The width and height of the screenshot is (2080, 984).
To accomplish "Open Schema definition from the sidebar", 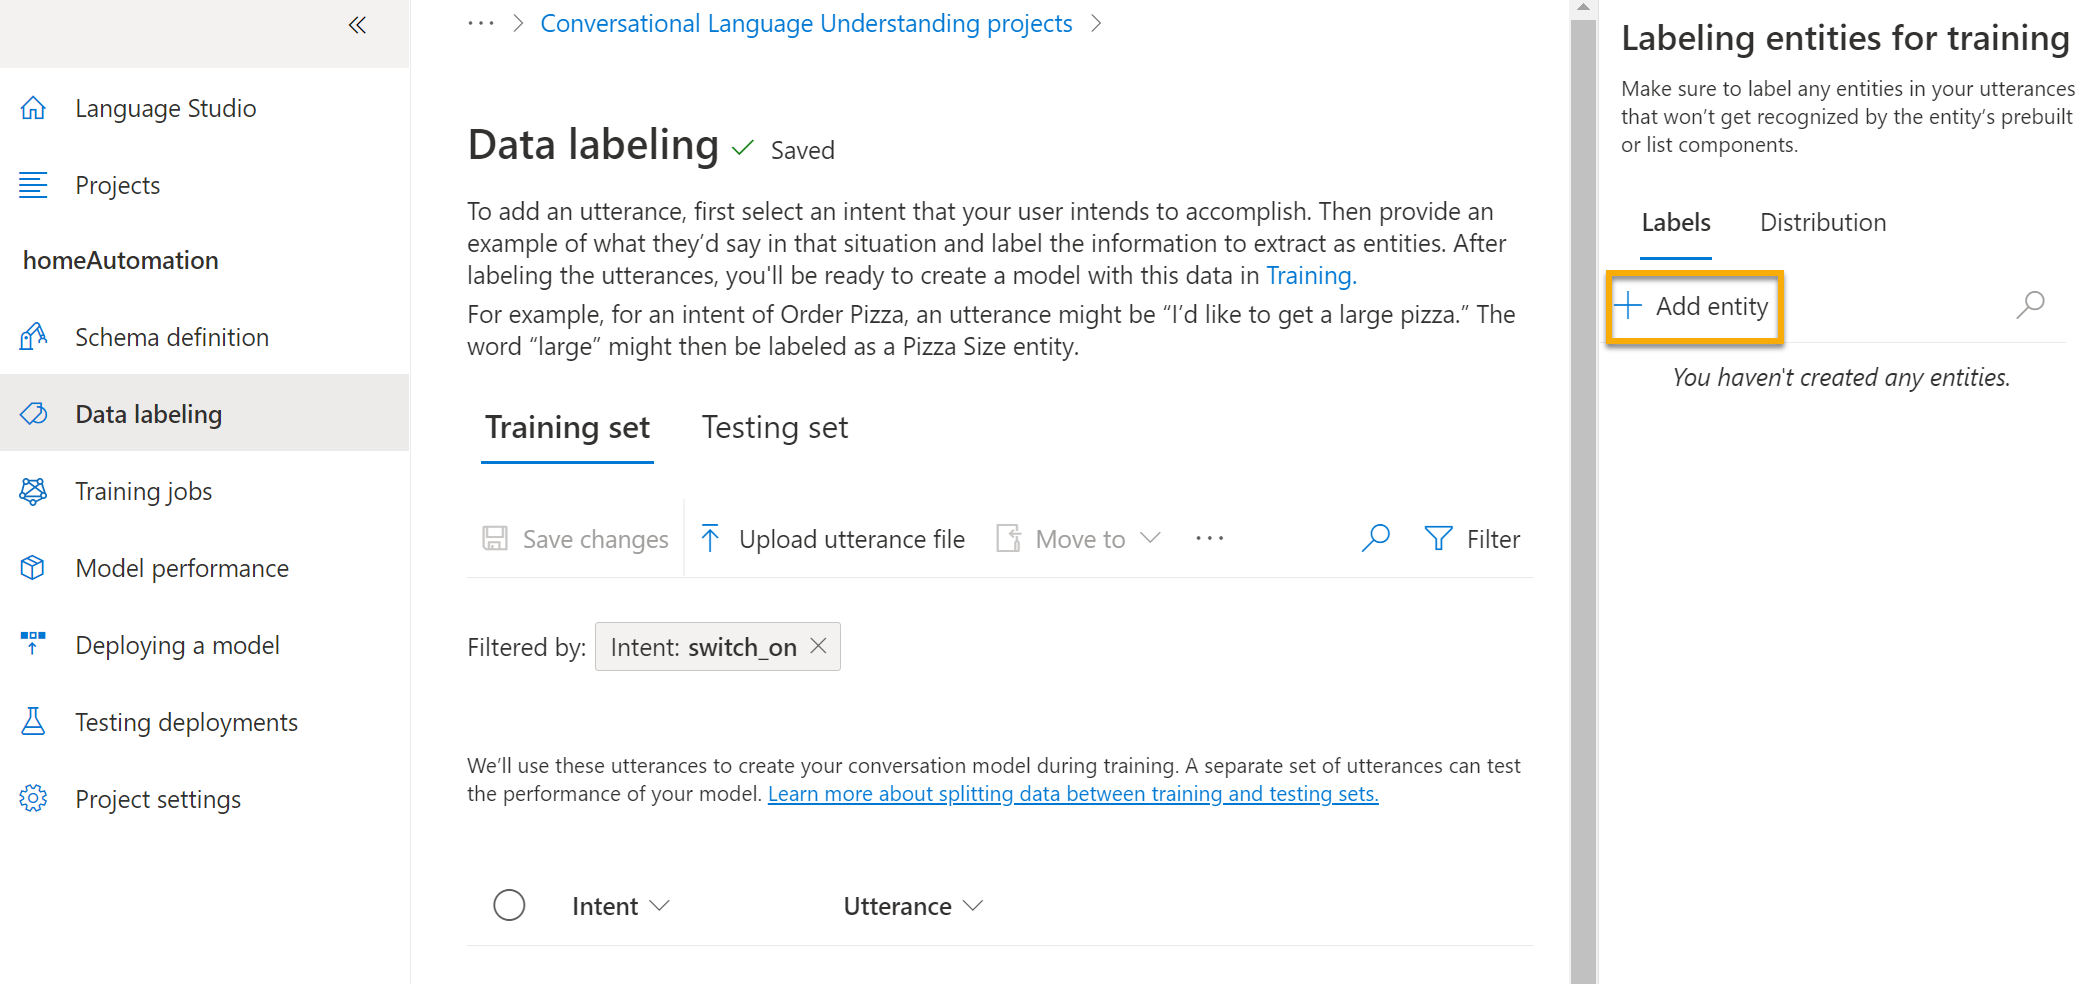I will click(171, 337).
